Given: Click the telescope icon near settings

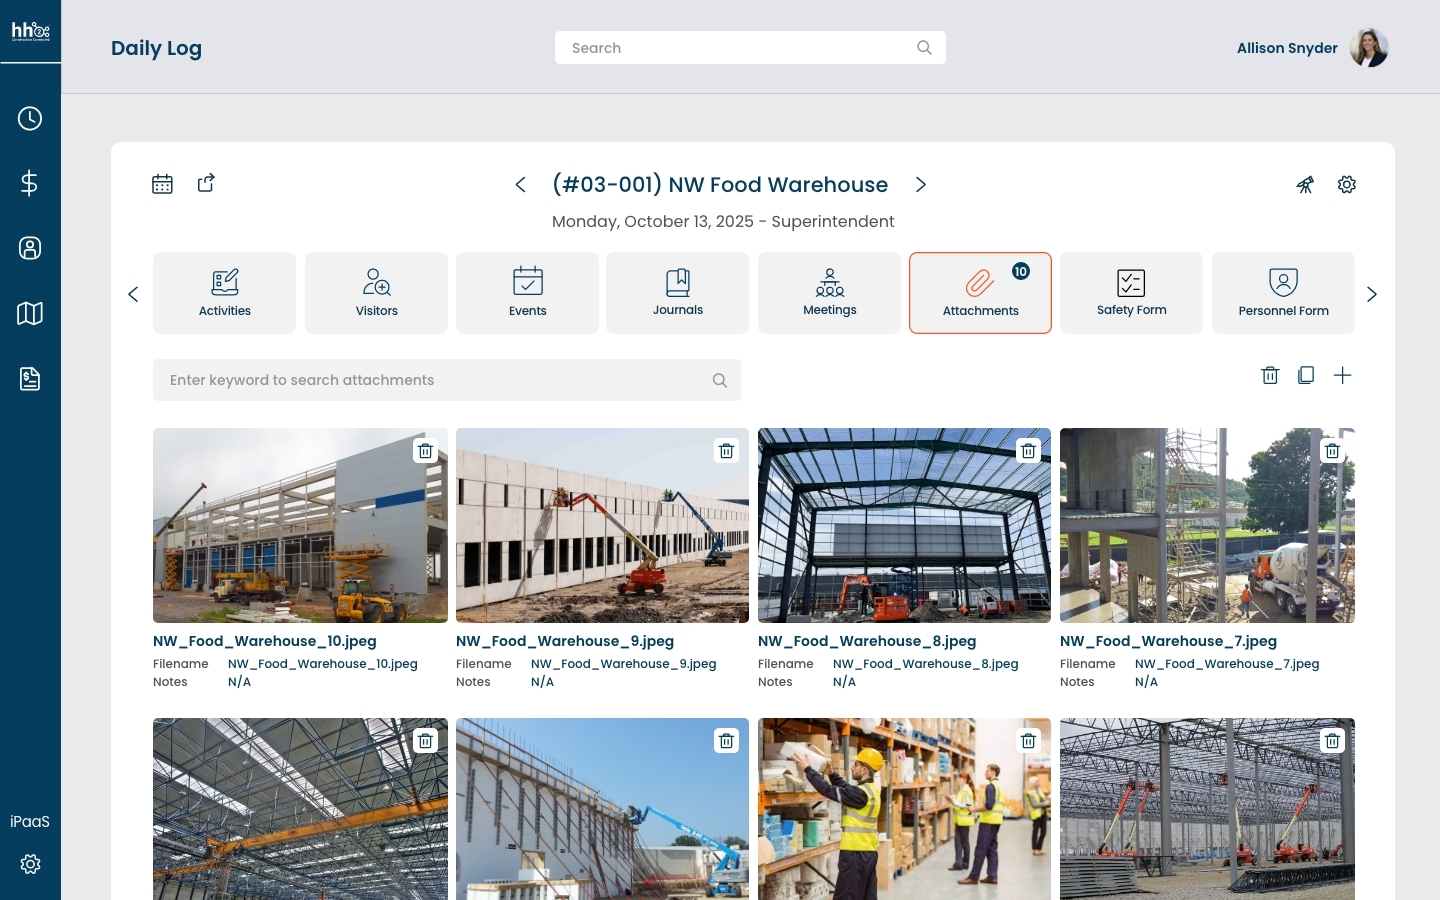Looking at the screenshot, I should (1305, 185).
